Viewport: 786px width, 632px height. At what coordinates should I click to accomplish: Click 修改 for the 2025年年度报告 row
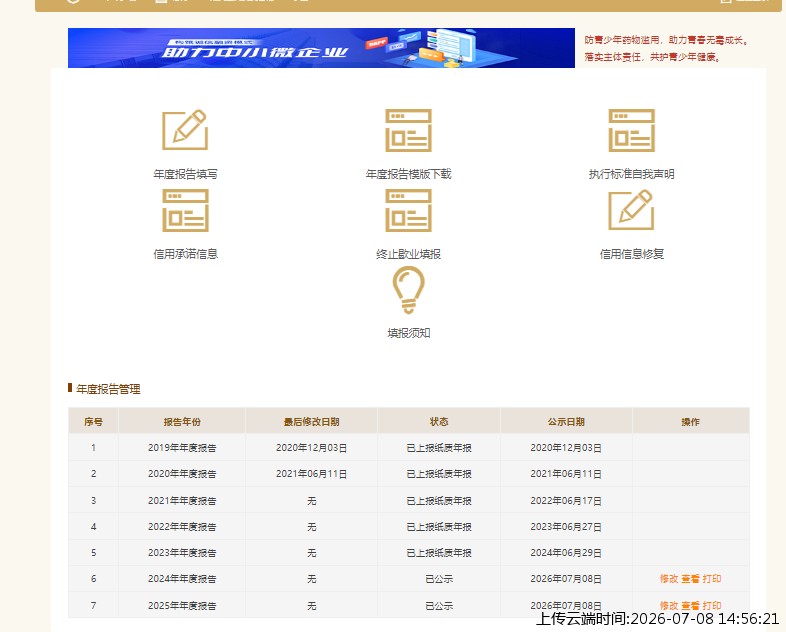point(669,605)
